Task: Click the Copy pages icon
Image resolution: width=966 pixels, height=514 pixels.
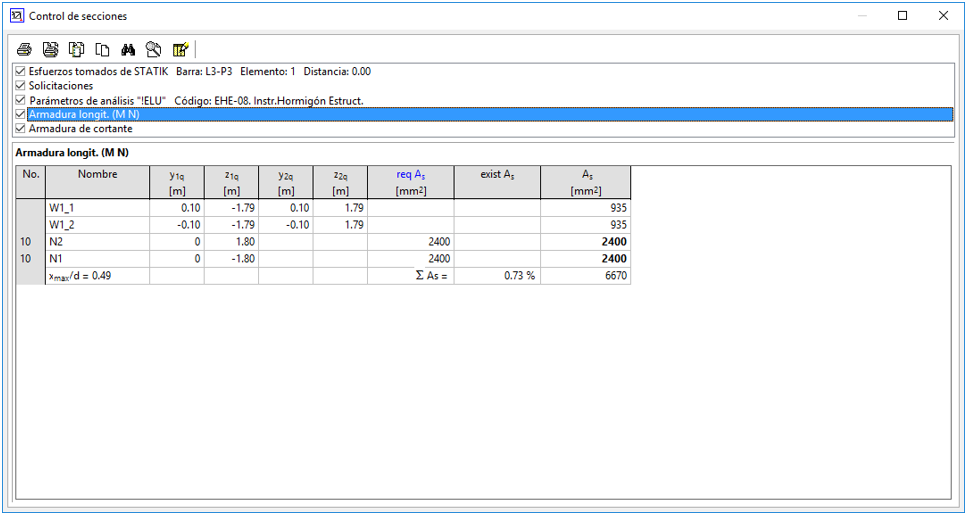Action: [102, 49]
